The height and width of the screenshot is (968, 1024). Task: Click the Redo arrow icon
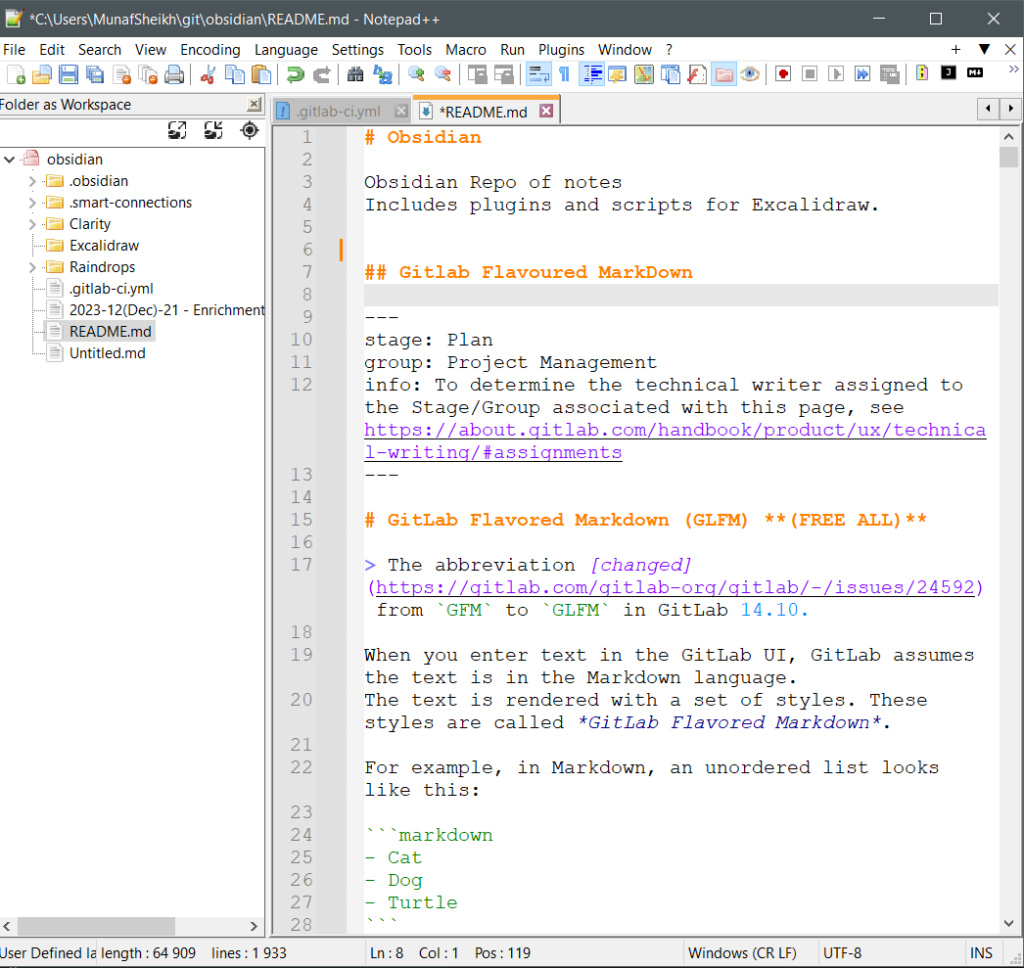click(x=321, y=75)
